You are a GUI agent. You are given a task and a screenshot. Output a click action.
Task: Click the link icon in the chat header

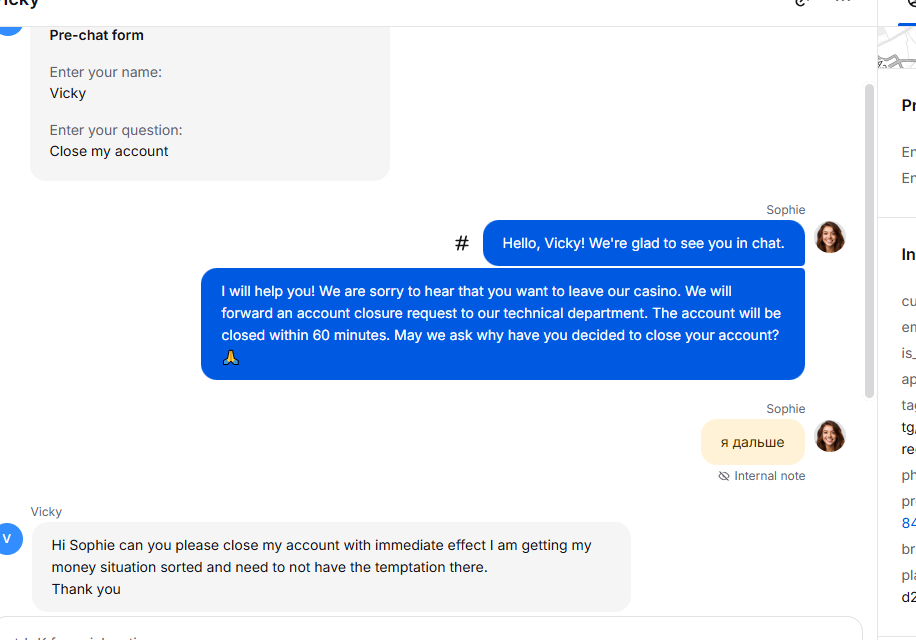click(x=802, y=2)
